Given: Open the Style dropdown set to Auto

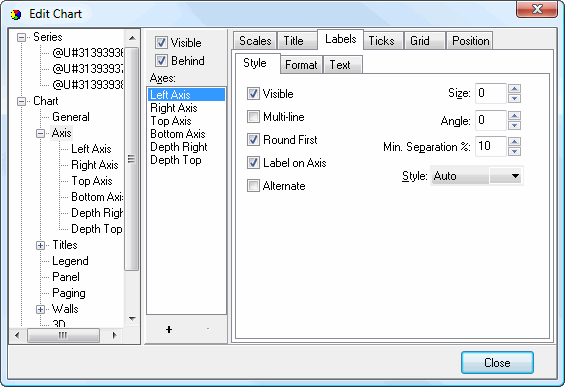Looking at the screenshot, I should [x=477, y=176].
